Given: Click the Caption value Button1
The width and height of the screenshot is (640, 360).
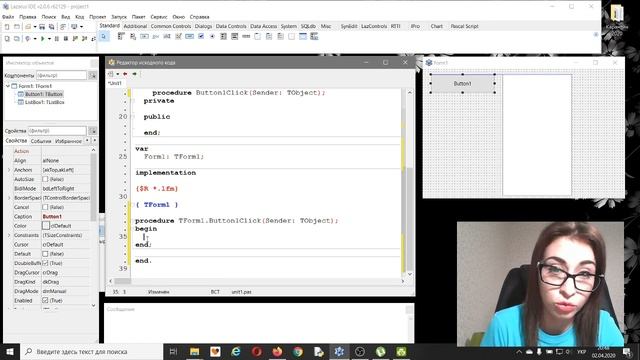Looking at the screenshot, I should click(x=52, y=216).
